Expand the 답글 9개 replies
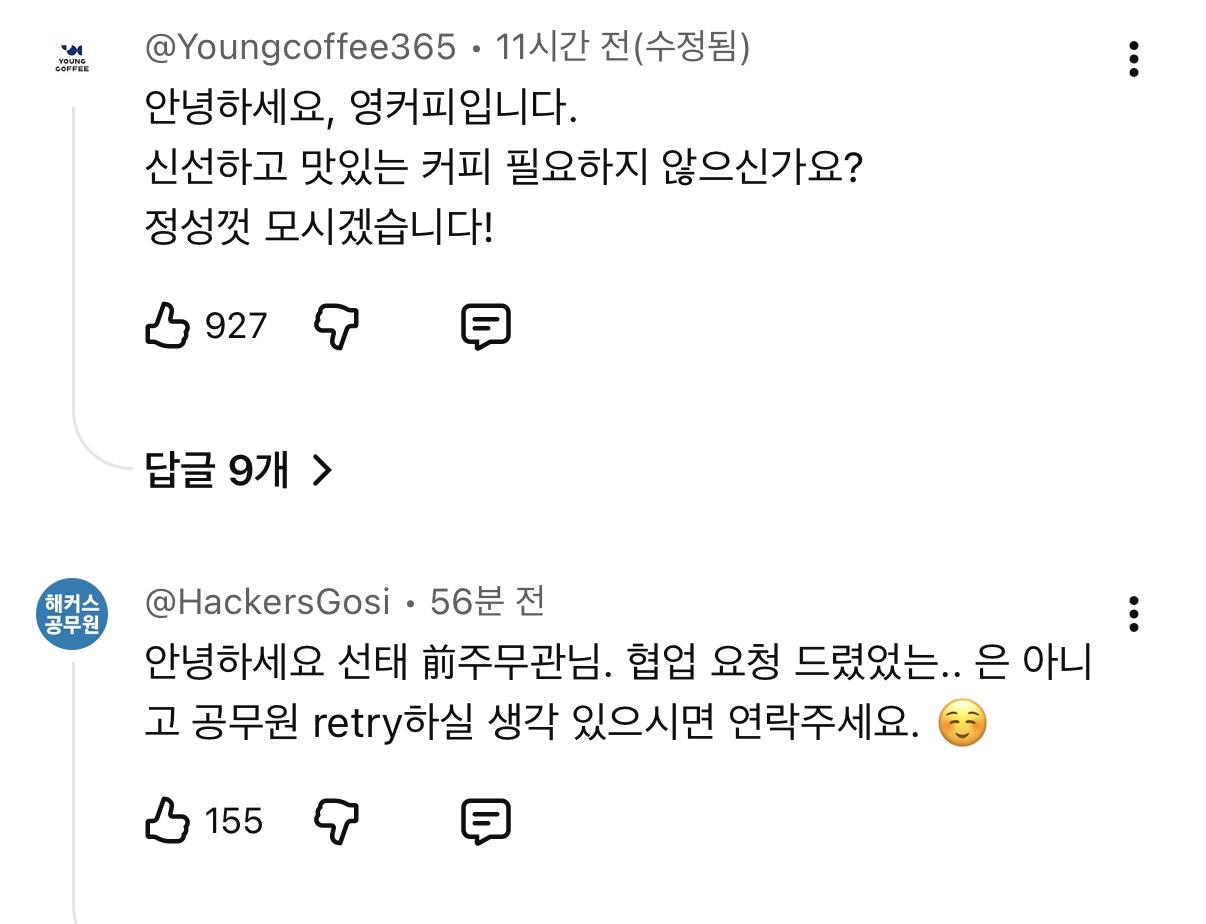 238,470
